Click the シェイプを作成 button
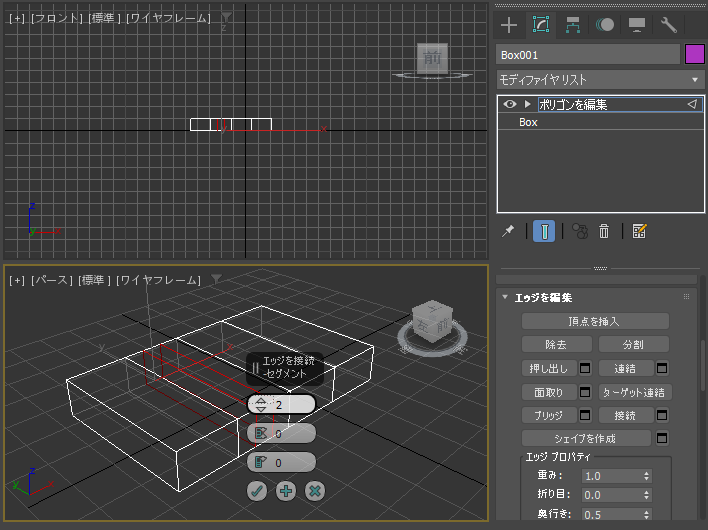Viewport: 708px width, 530px height. [587, 438]
